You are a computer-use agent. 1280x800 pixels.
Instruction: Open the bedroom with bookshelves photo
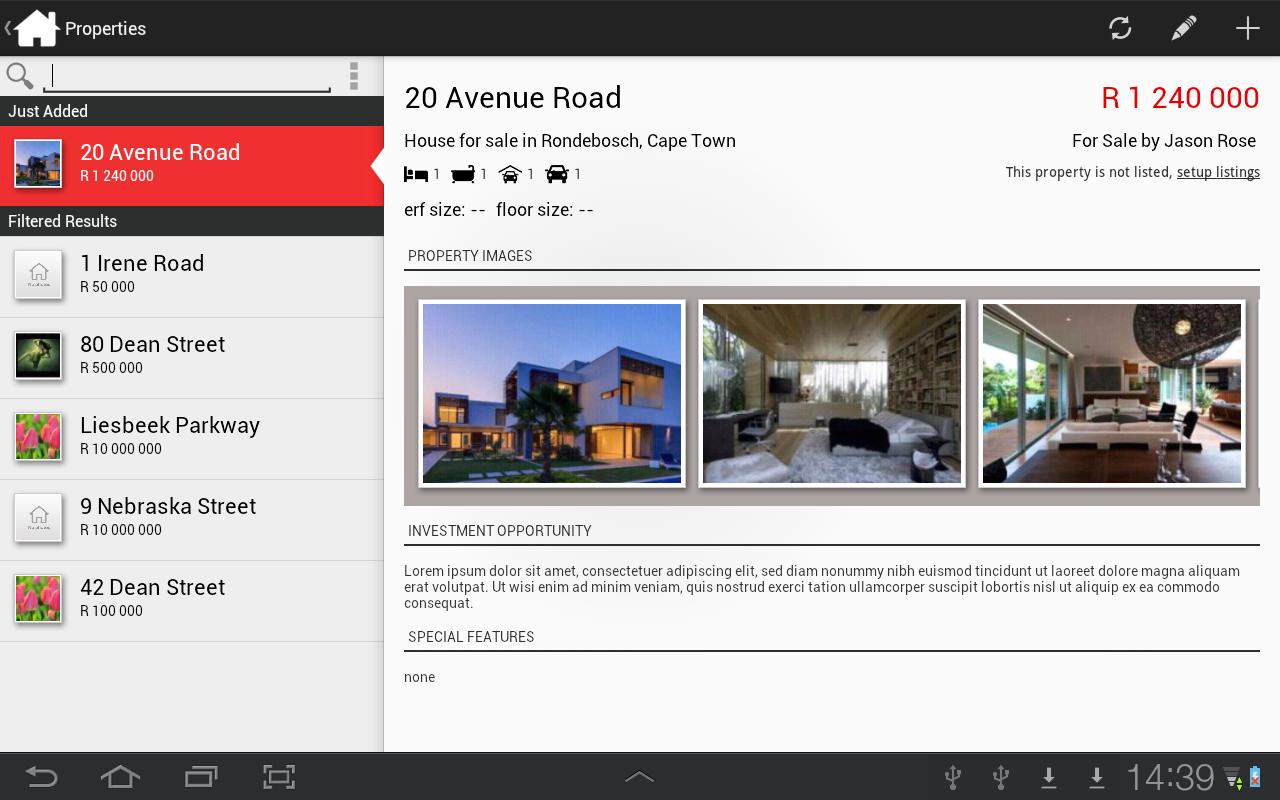click(x=832, y=394)
